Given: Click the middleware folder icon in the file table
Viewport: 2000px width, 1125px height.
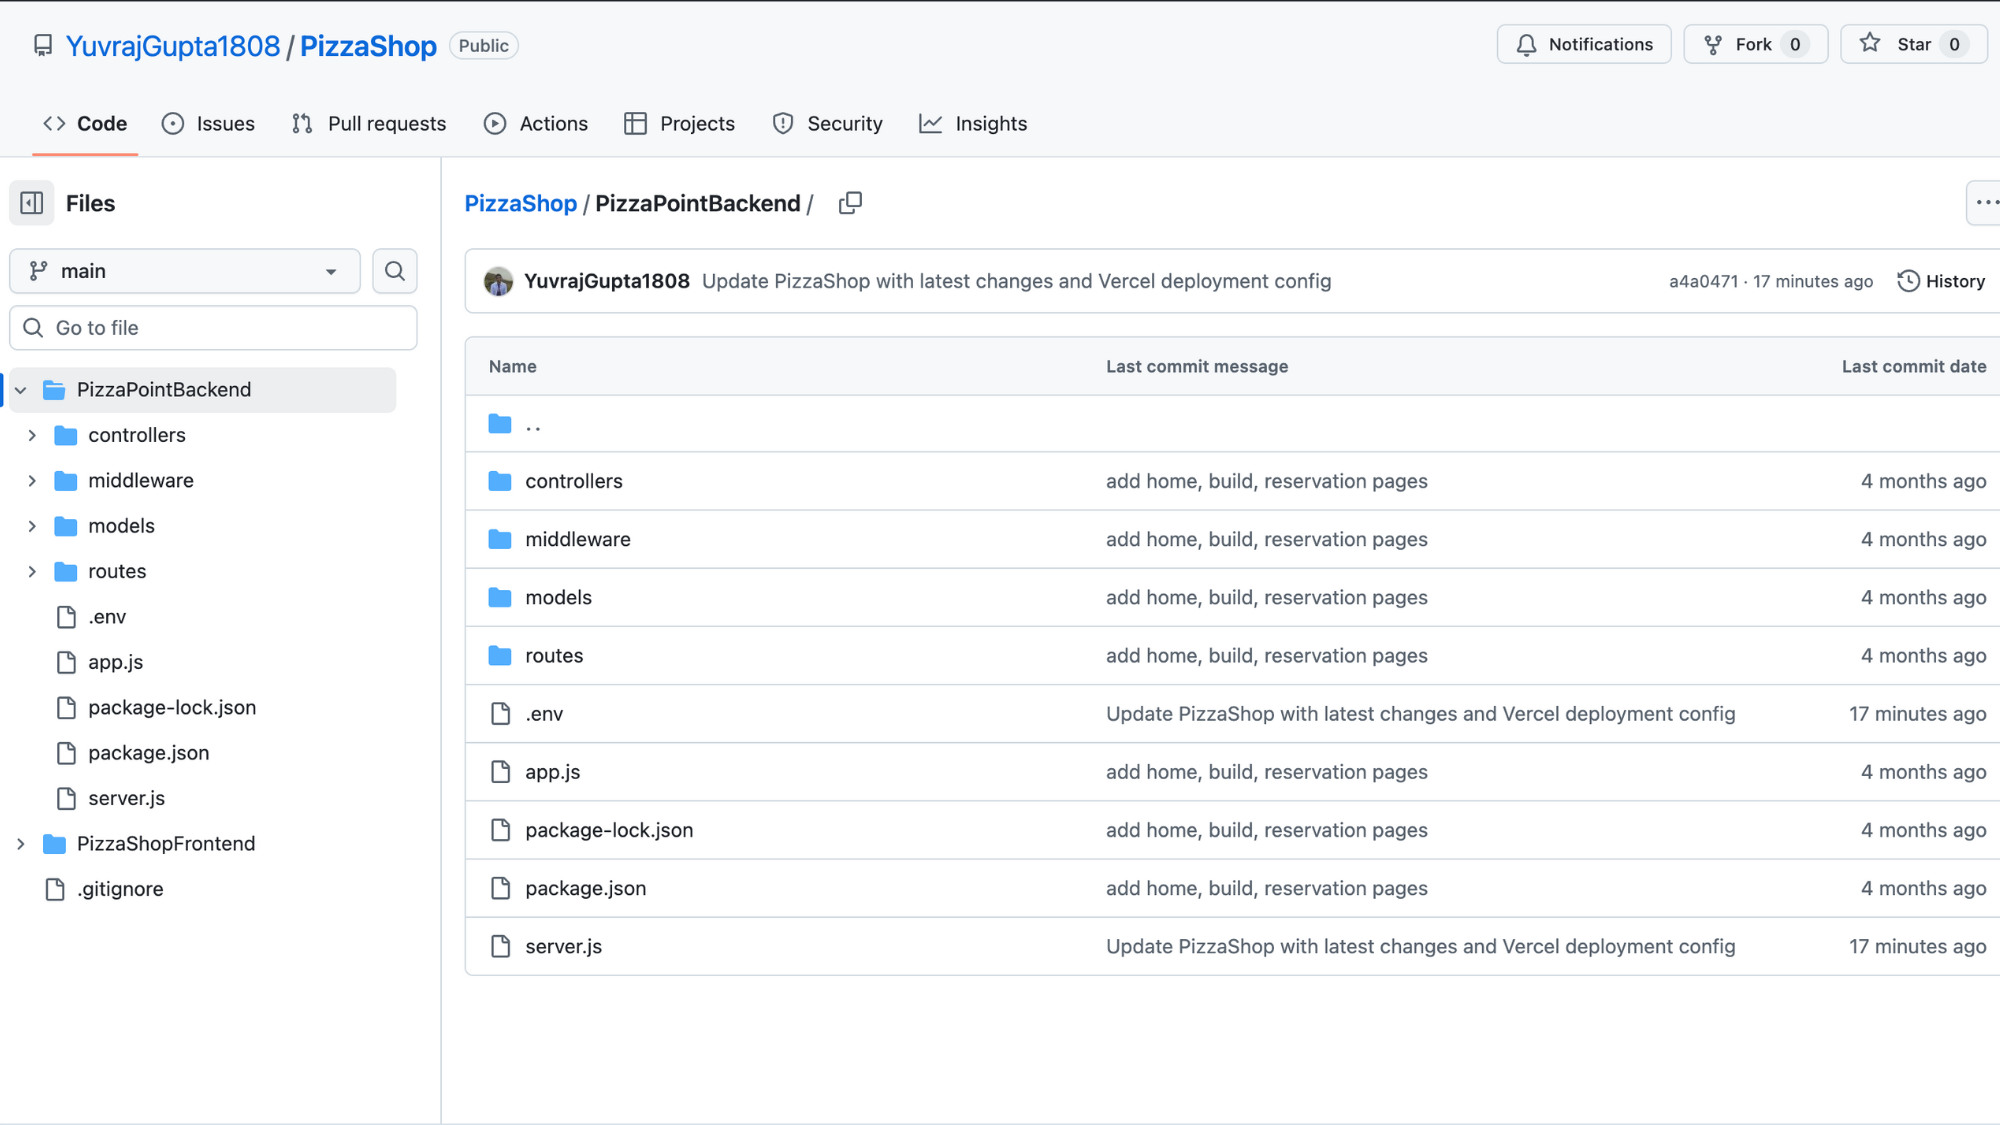Looking at the screenshot, I should [500, 539].
